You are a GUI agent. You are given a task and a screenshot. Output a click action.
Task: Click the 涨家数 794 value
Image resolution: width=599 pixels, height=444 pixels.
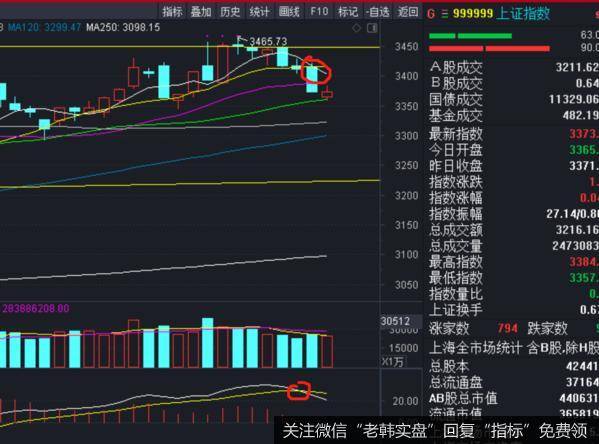508,328
